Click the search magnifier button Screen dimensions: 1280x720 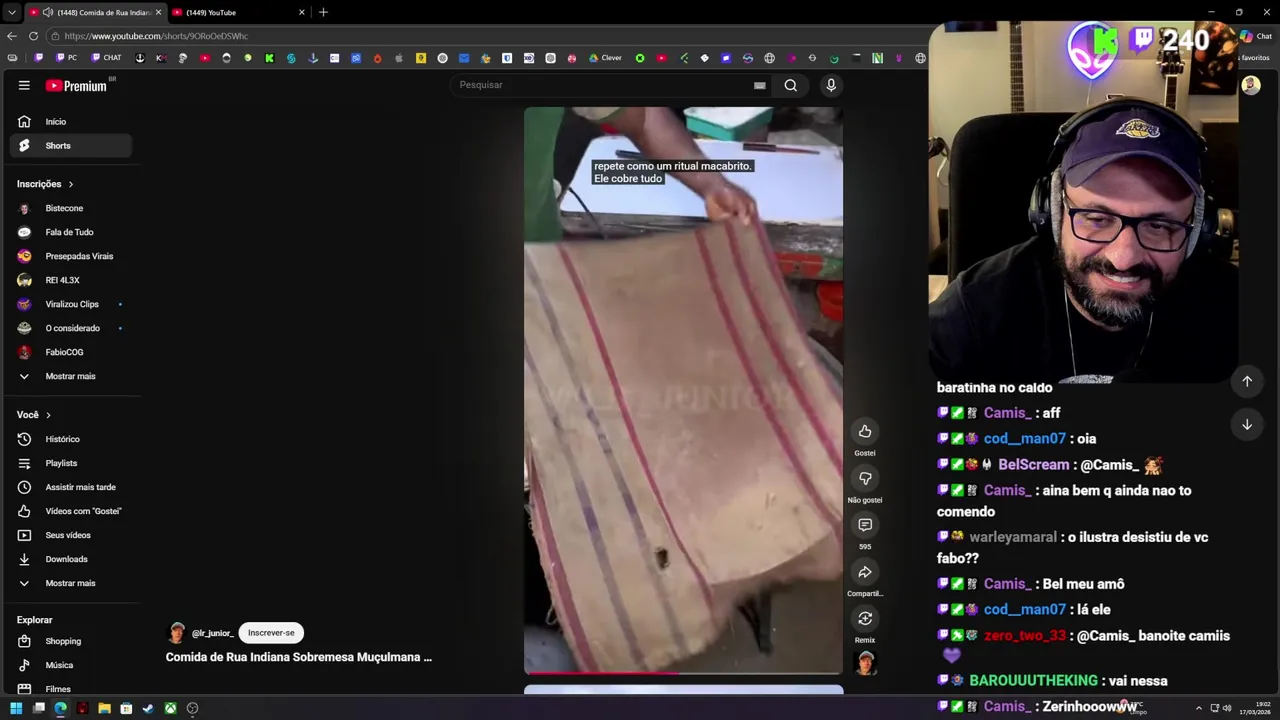coord(791,85)
